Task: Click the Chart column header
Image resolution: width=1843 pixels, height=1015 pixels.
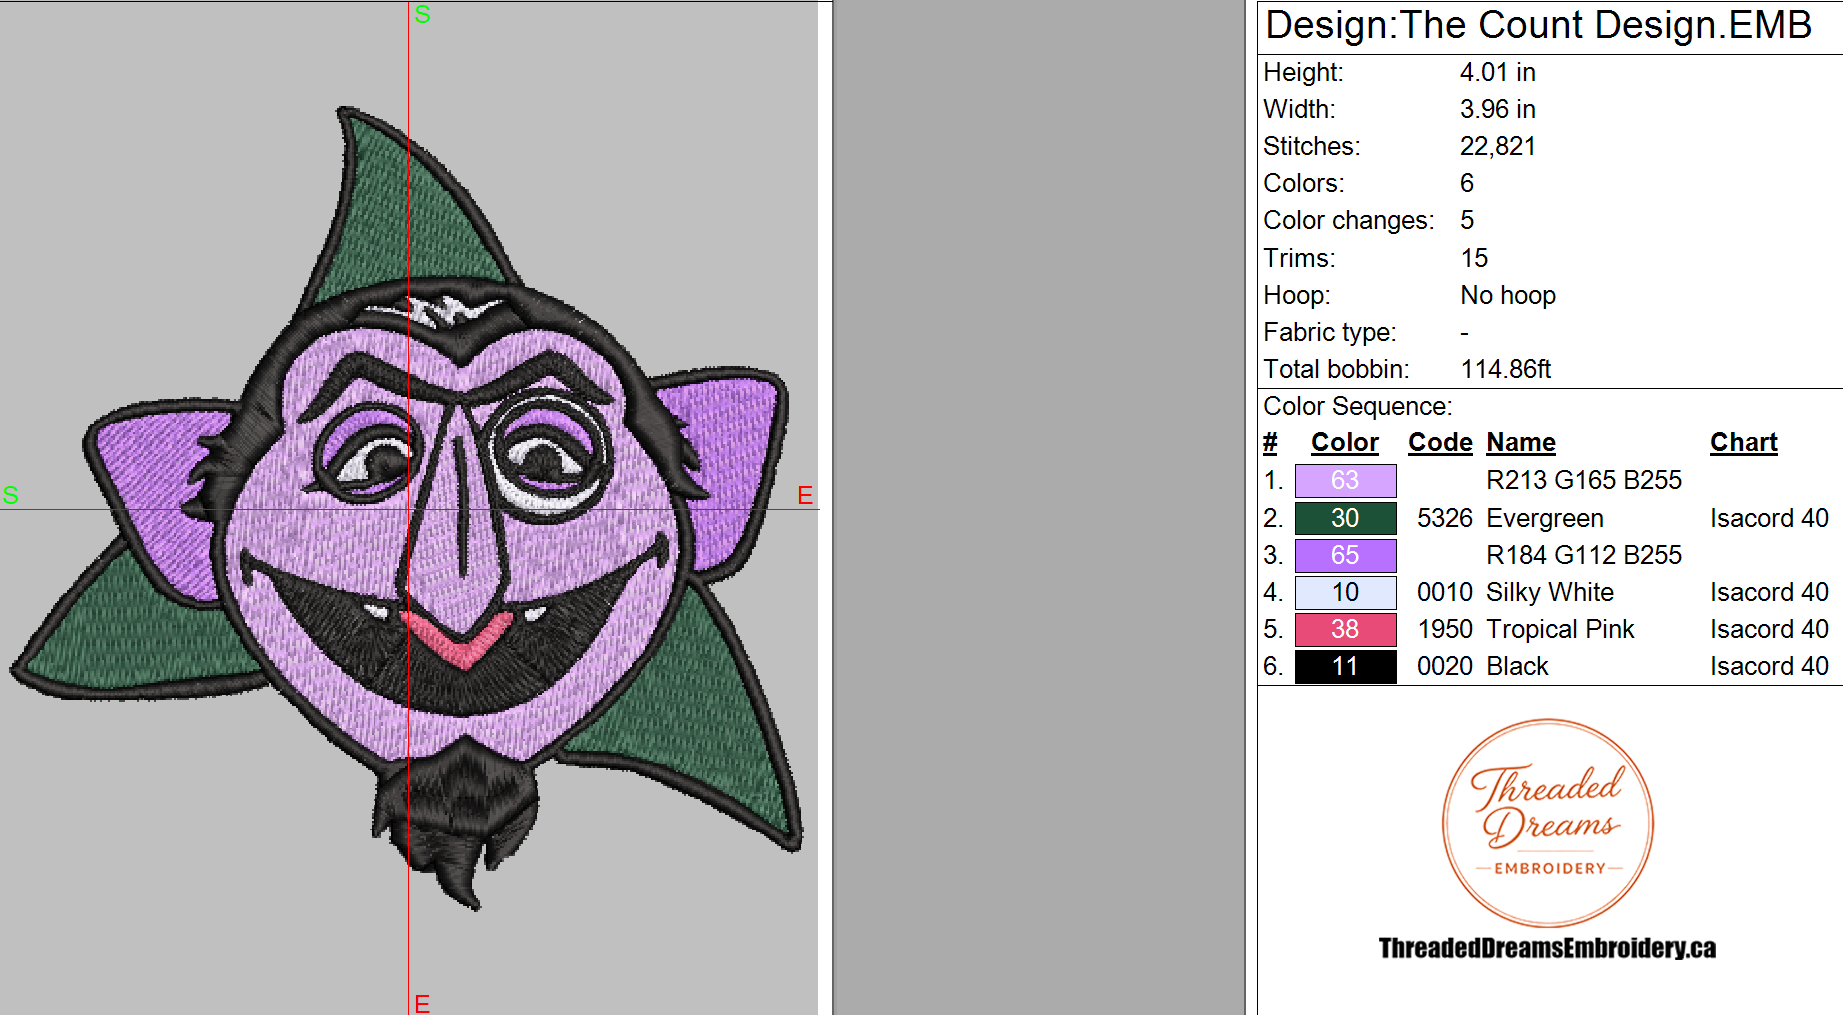Action: pos(1744,442)
